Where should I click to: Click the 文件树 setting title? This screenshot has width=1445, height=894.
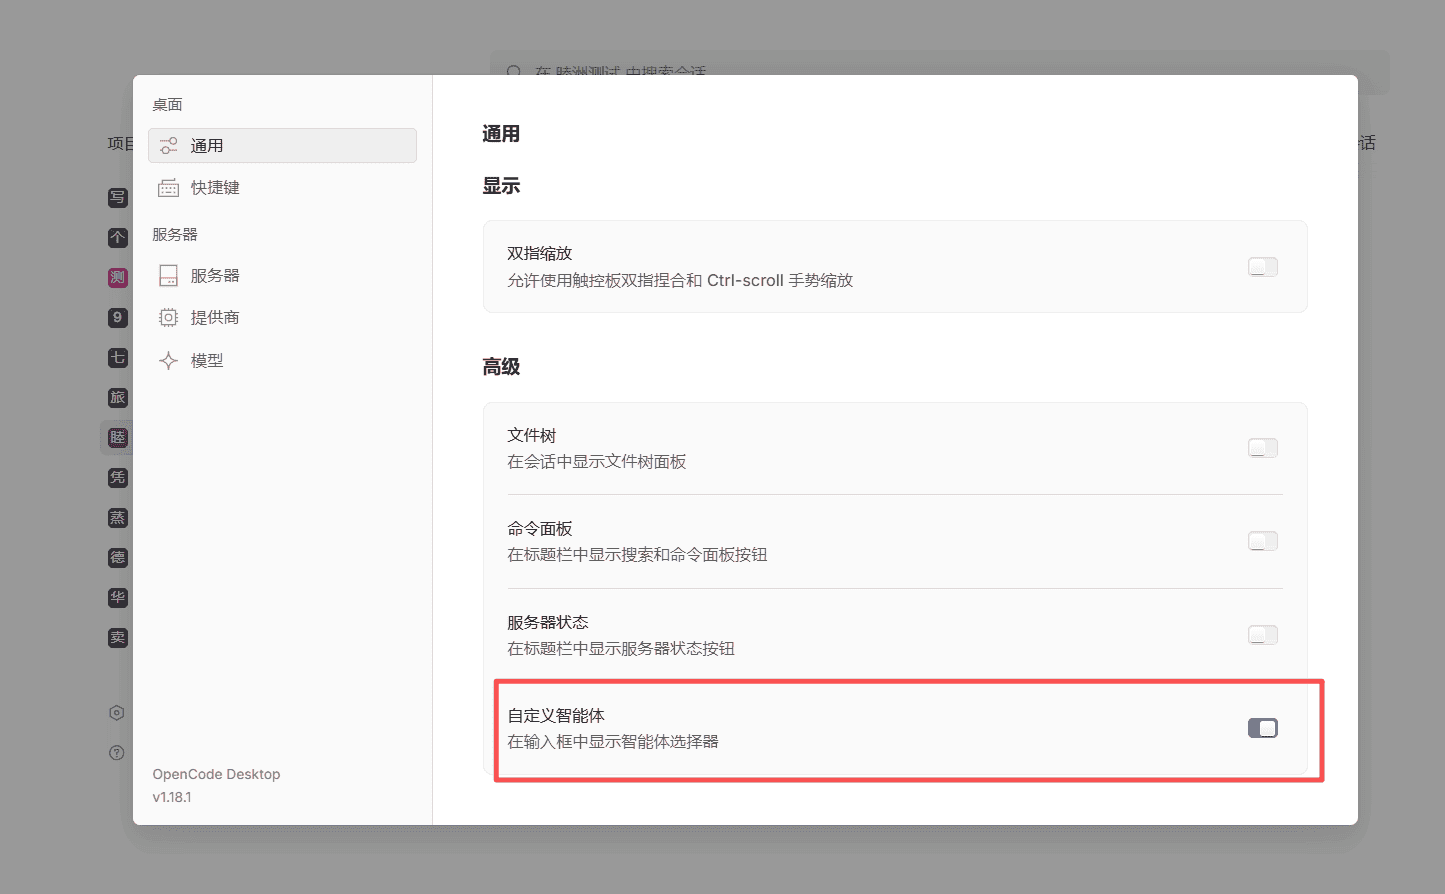[532, 435]
